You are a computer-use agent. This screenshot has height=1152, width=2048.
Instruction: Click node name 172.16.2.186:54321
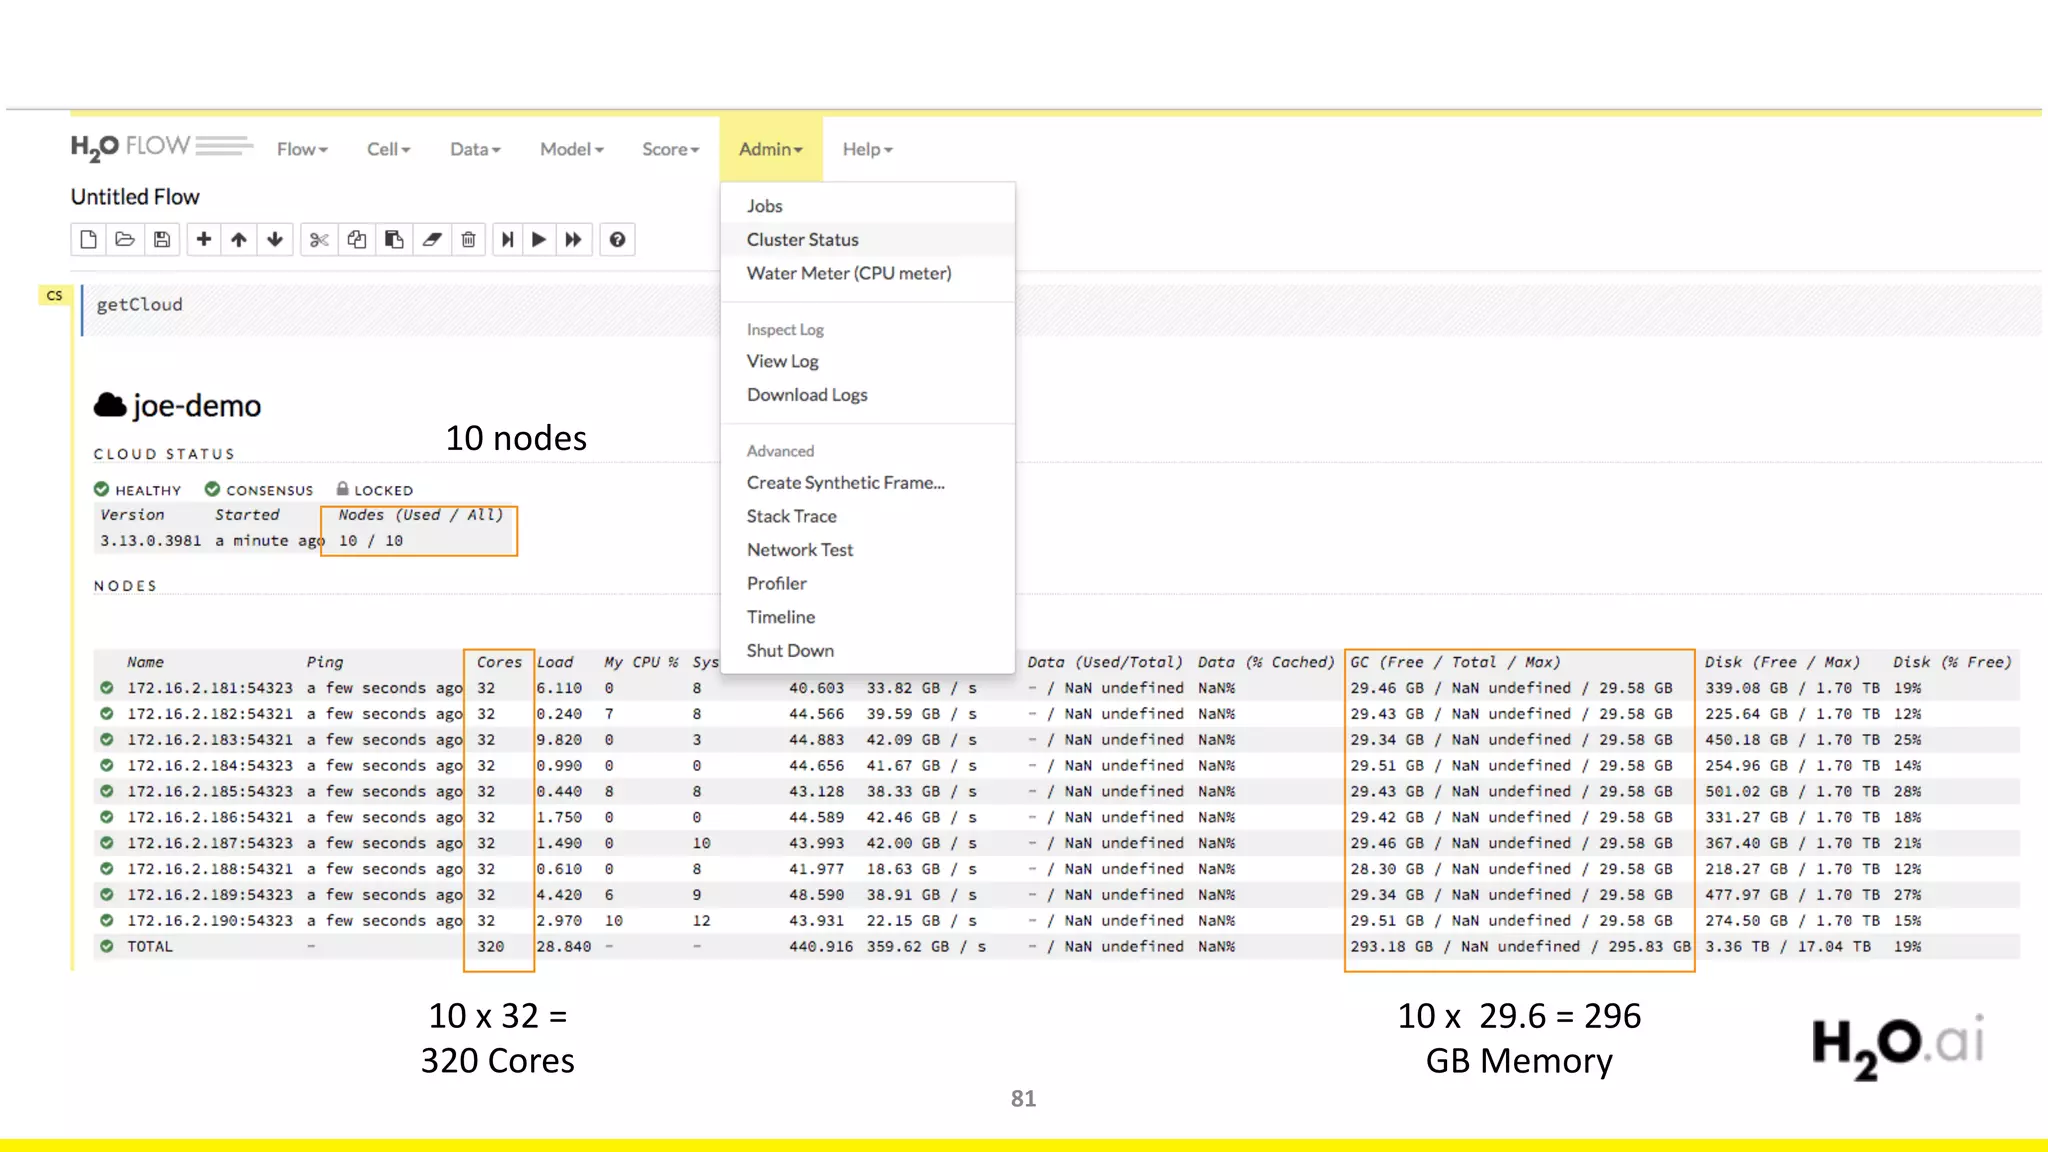(x=210, y=817)
